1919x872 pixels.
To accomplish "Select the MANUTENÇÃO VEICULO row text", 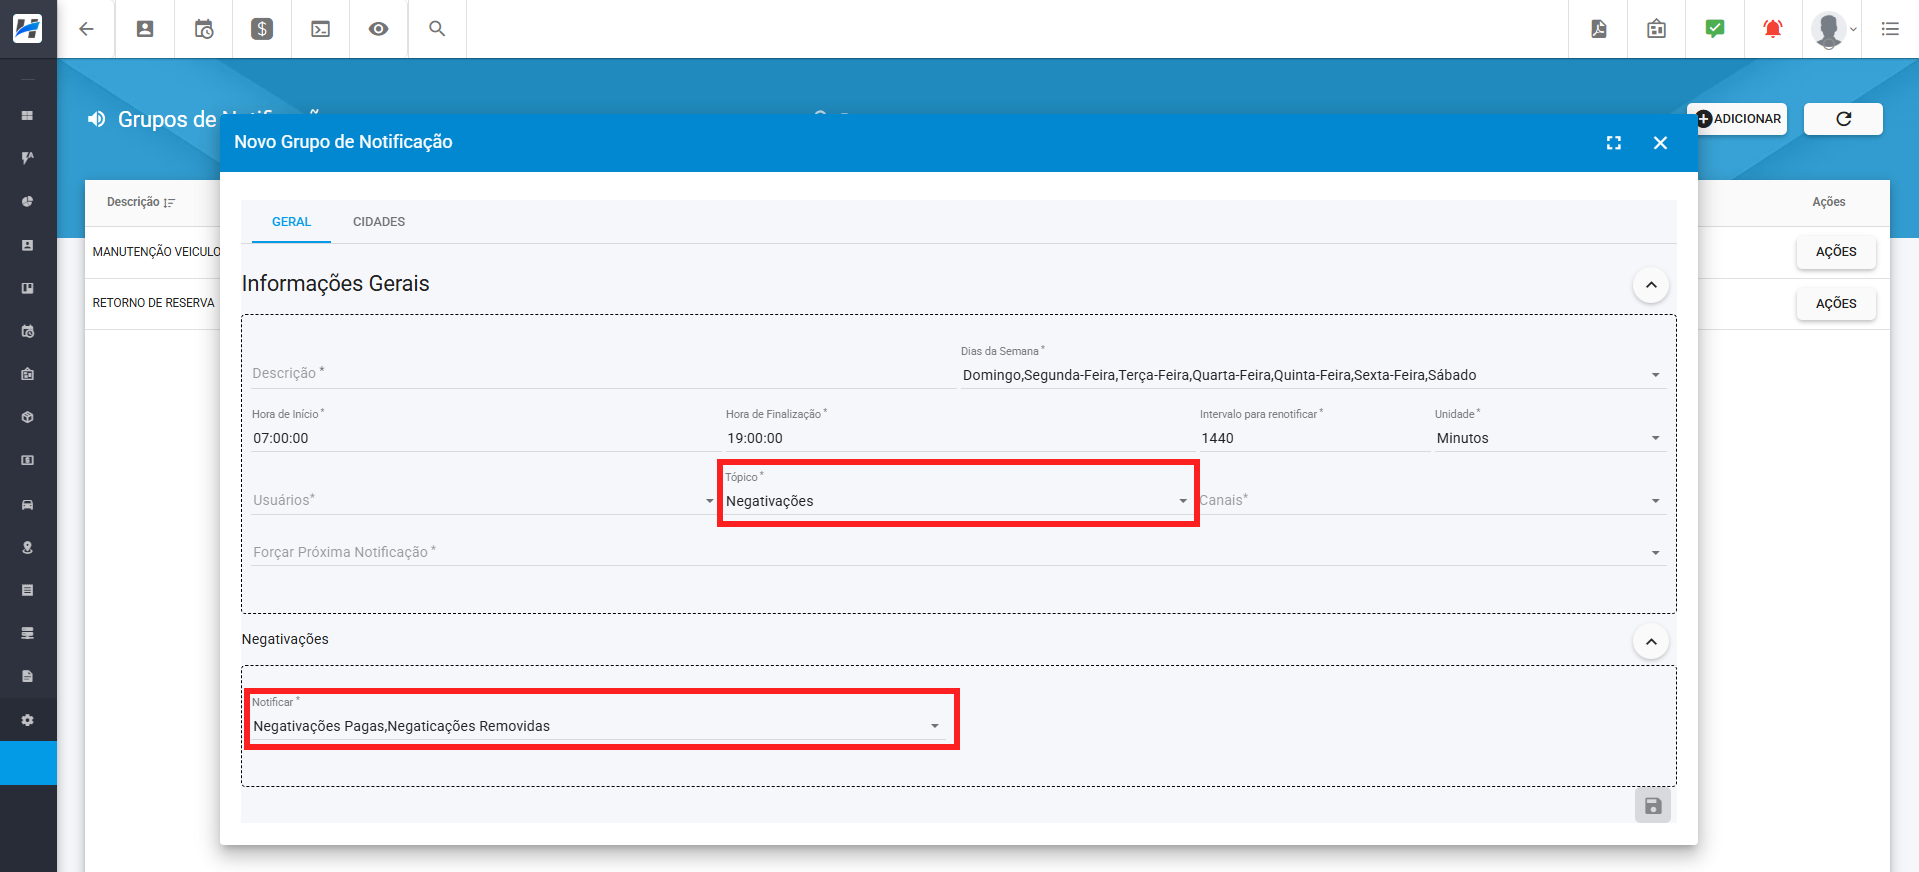I will tap(156, 252).
